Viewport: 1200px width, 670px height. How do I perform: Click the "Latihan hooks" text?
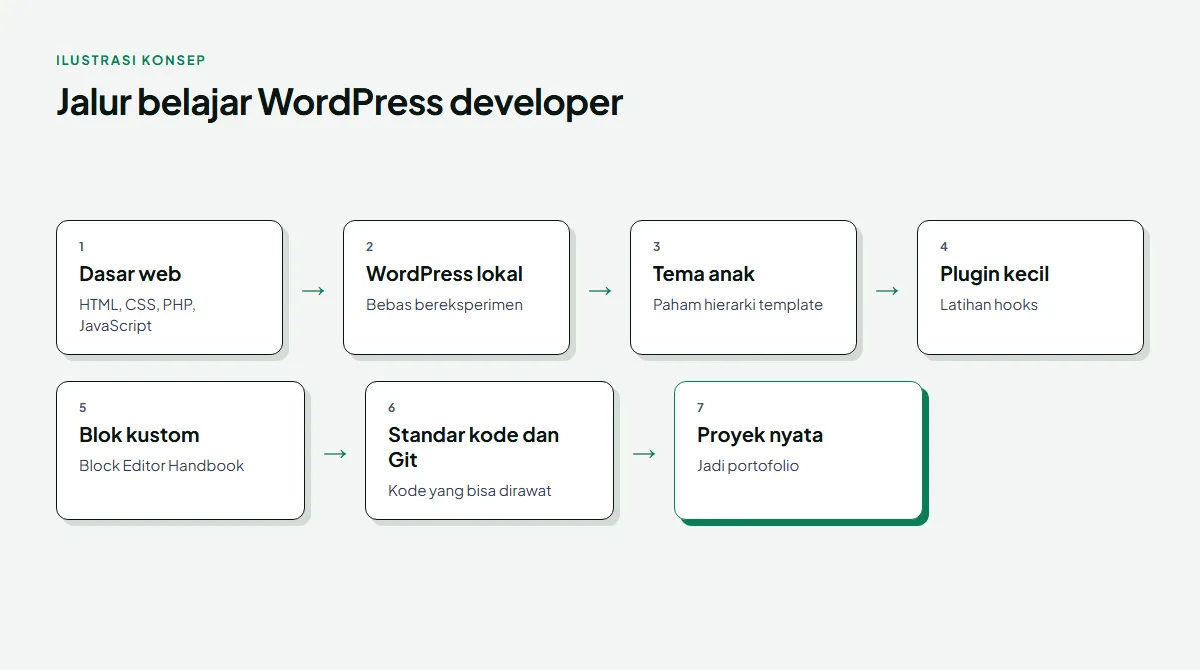[989, 305]
